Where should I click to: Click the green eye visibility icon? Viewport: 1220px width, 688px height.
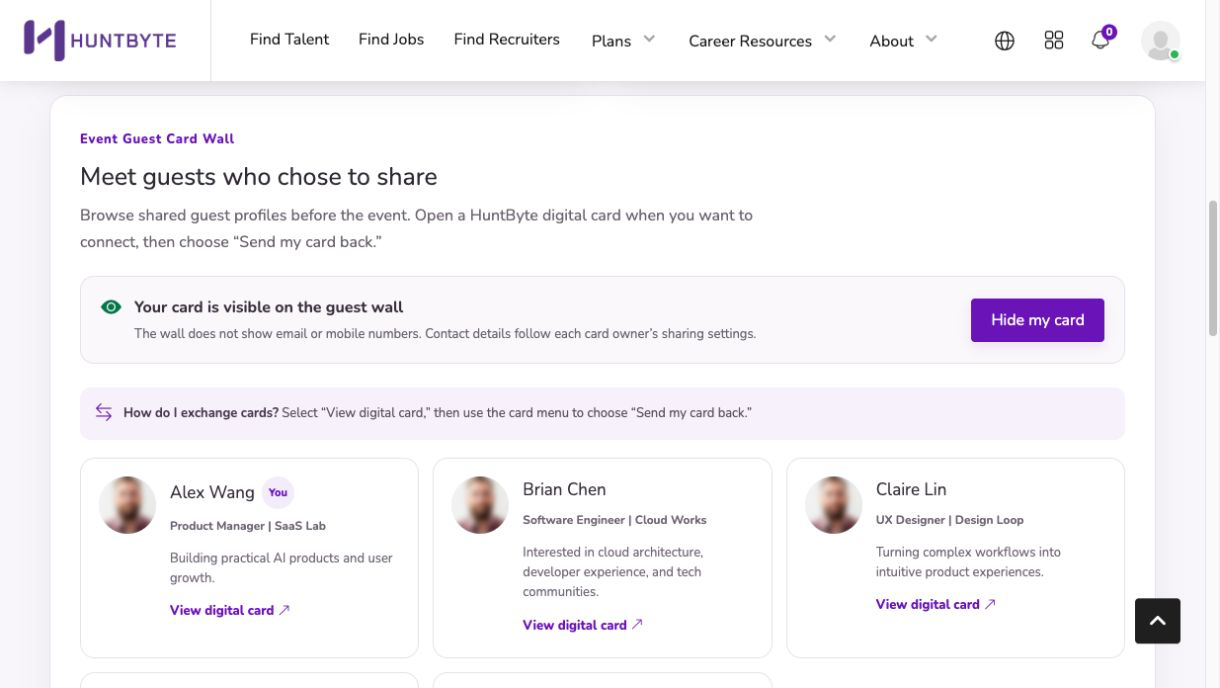(111, 307)
